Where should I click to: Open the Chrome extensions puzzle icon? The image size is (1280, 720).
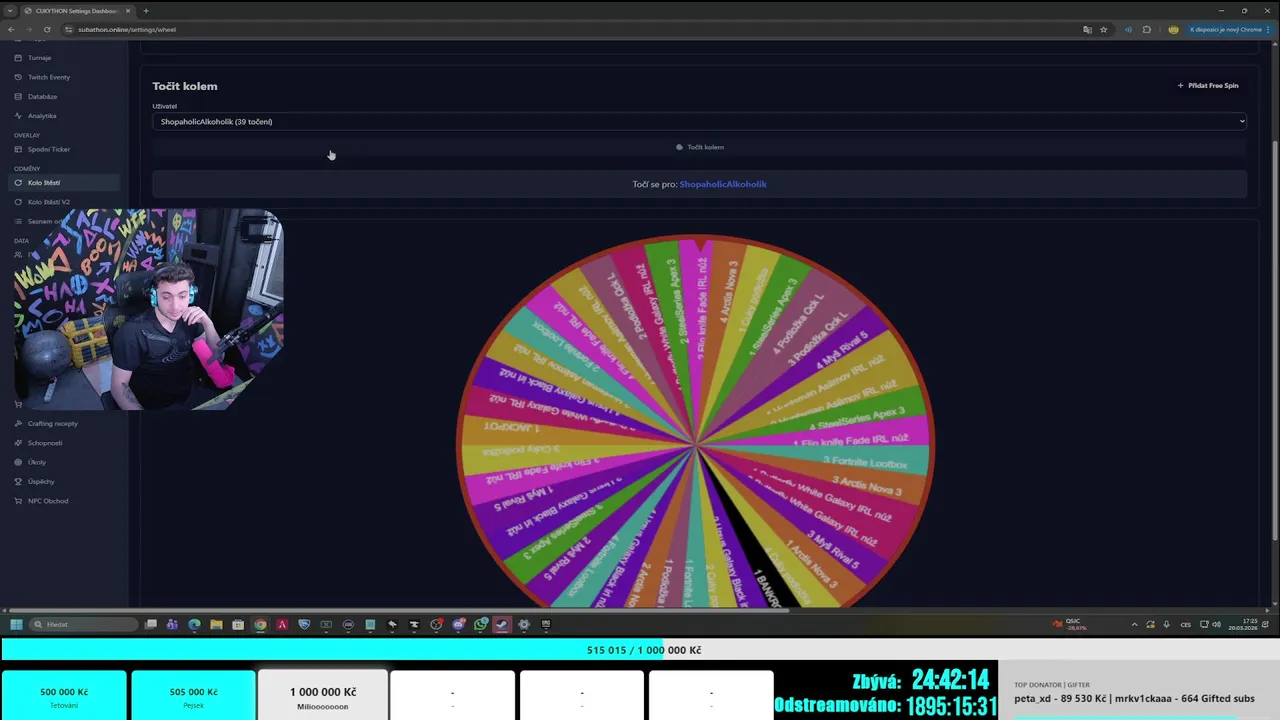point(1147,29)
